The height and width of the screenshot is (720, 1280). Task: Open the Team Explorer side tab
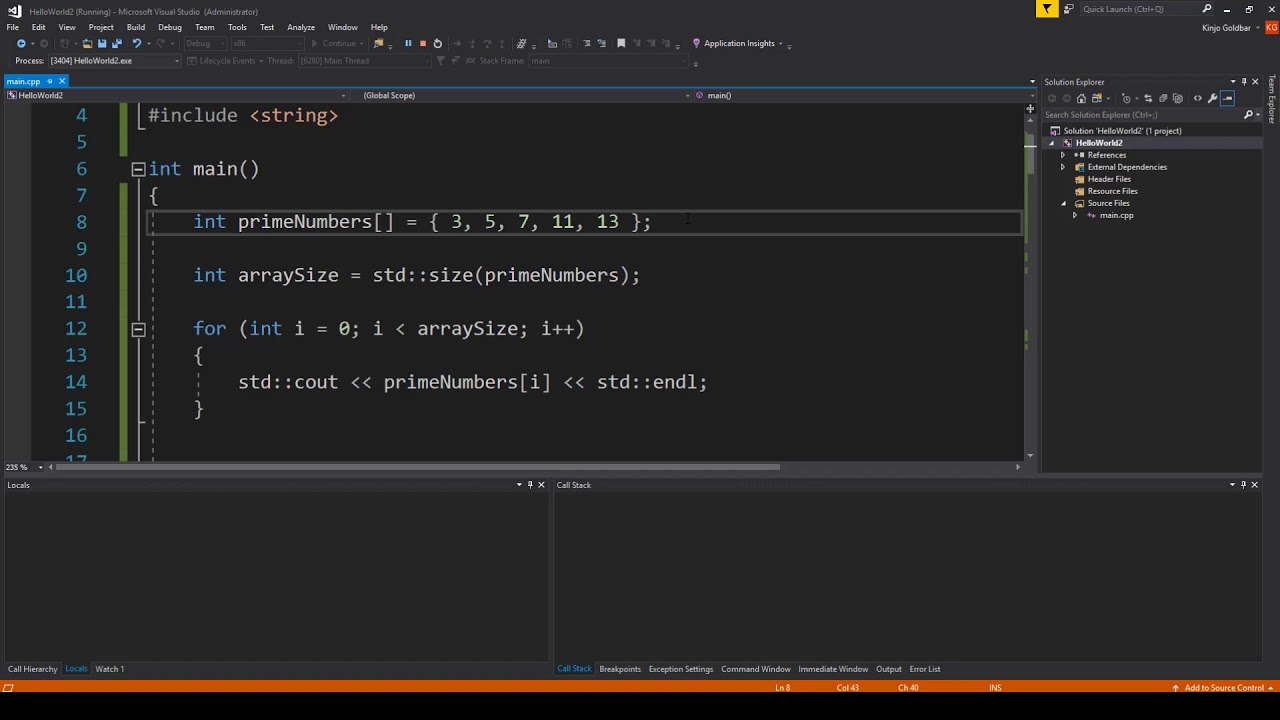(1272, 98)
